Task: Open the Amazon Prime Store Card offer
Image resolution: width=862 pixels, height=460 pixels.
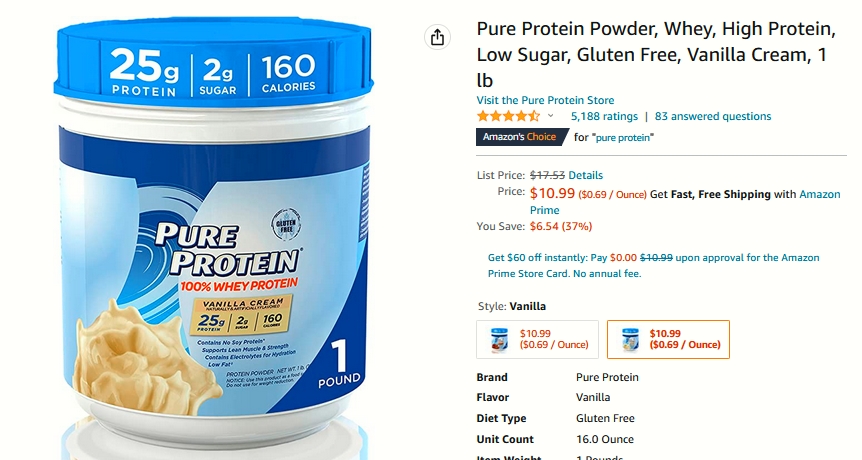Action: [653, 265]
